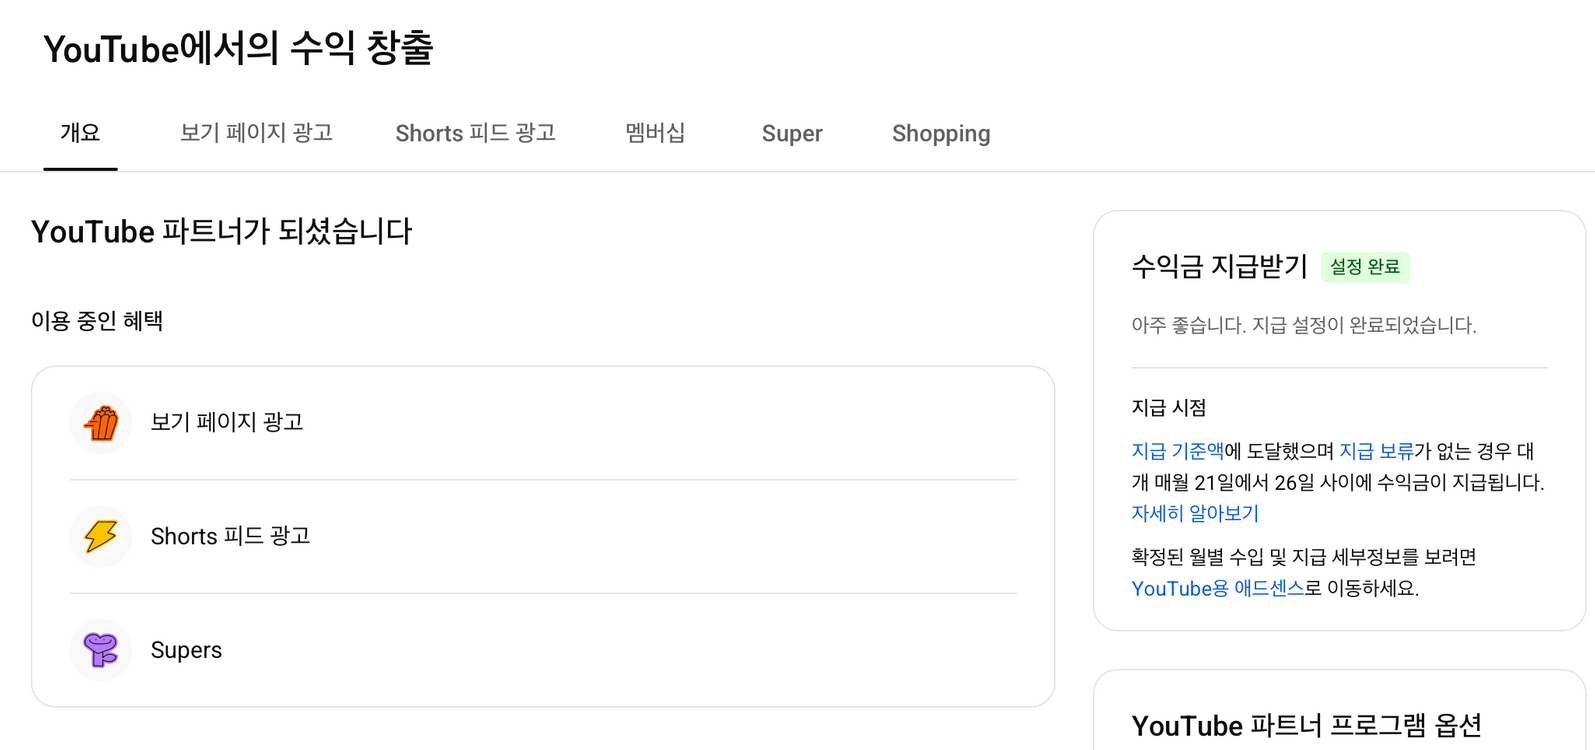
Task: Click the gift icon for 보기 페이지 광고
Action: 100,423
